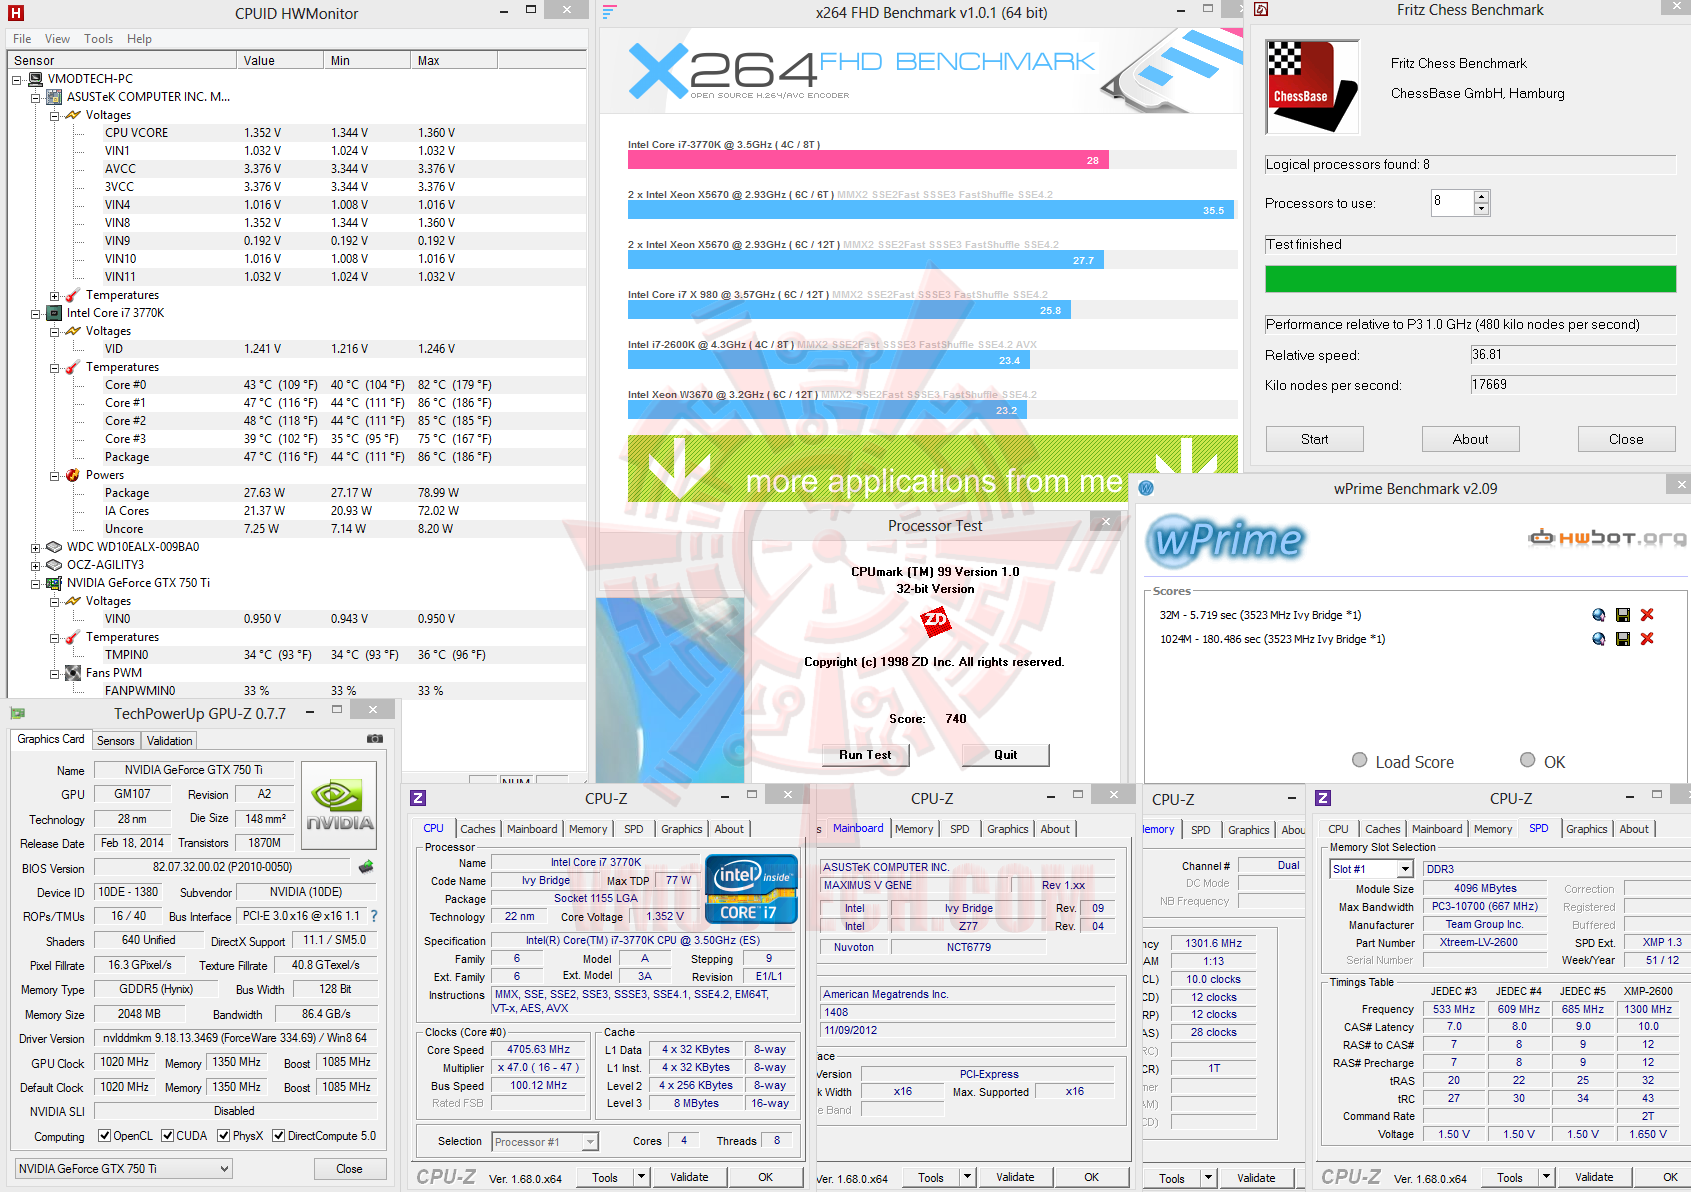Expand the WDC WD10EALX-009BA0 node
The height and width of the screenshot is (1192, 1691).
point(36,547)
